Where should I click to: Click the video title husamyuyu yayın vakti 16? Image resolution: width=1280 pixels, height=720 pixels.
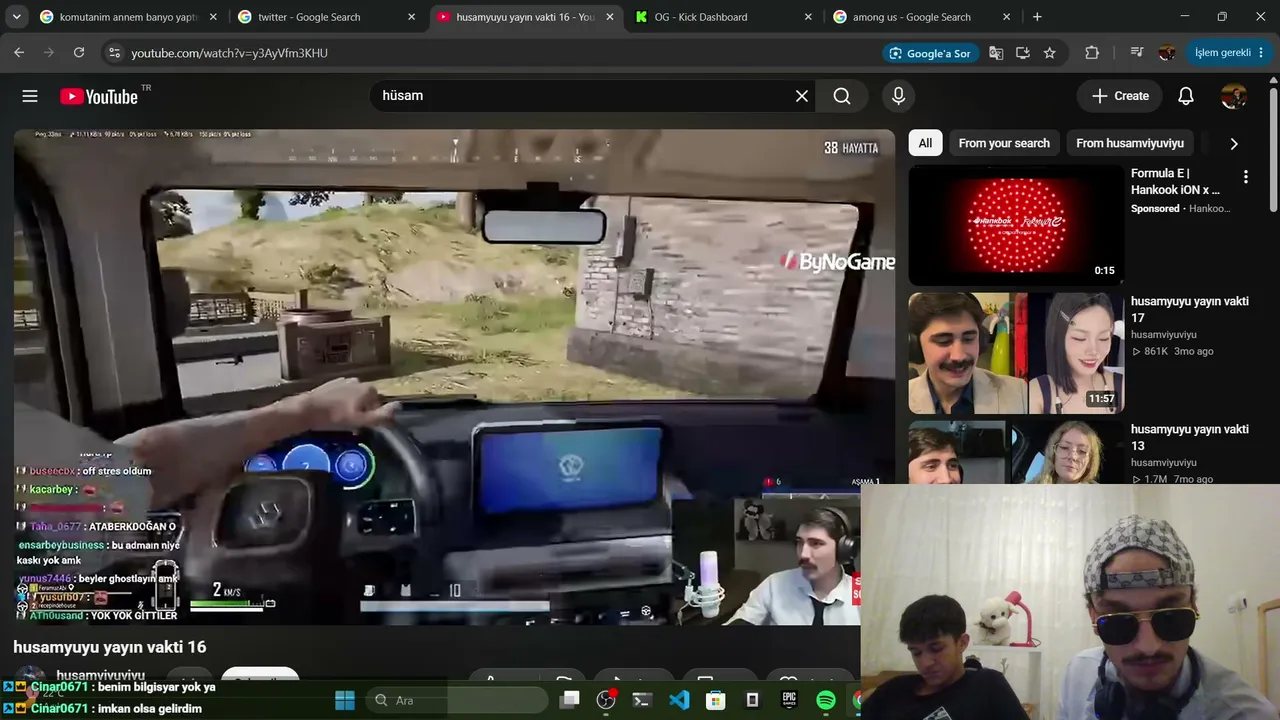tap(110, 647)
